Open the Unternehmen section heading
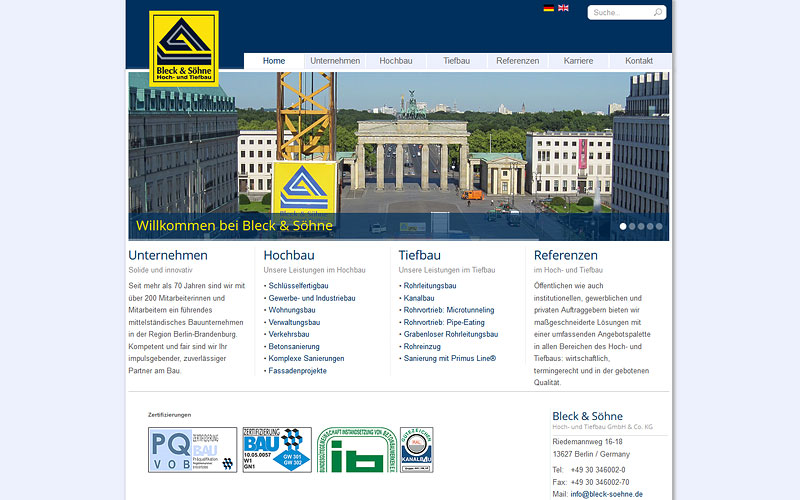The width and height of the screenshot is (800, 500). (x=168, y=255)
